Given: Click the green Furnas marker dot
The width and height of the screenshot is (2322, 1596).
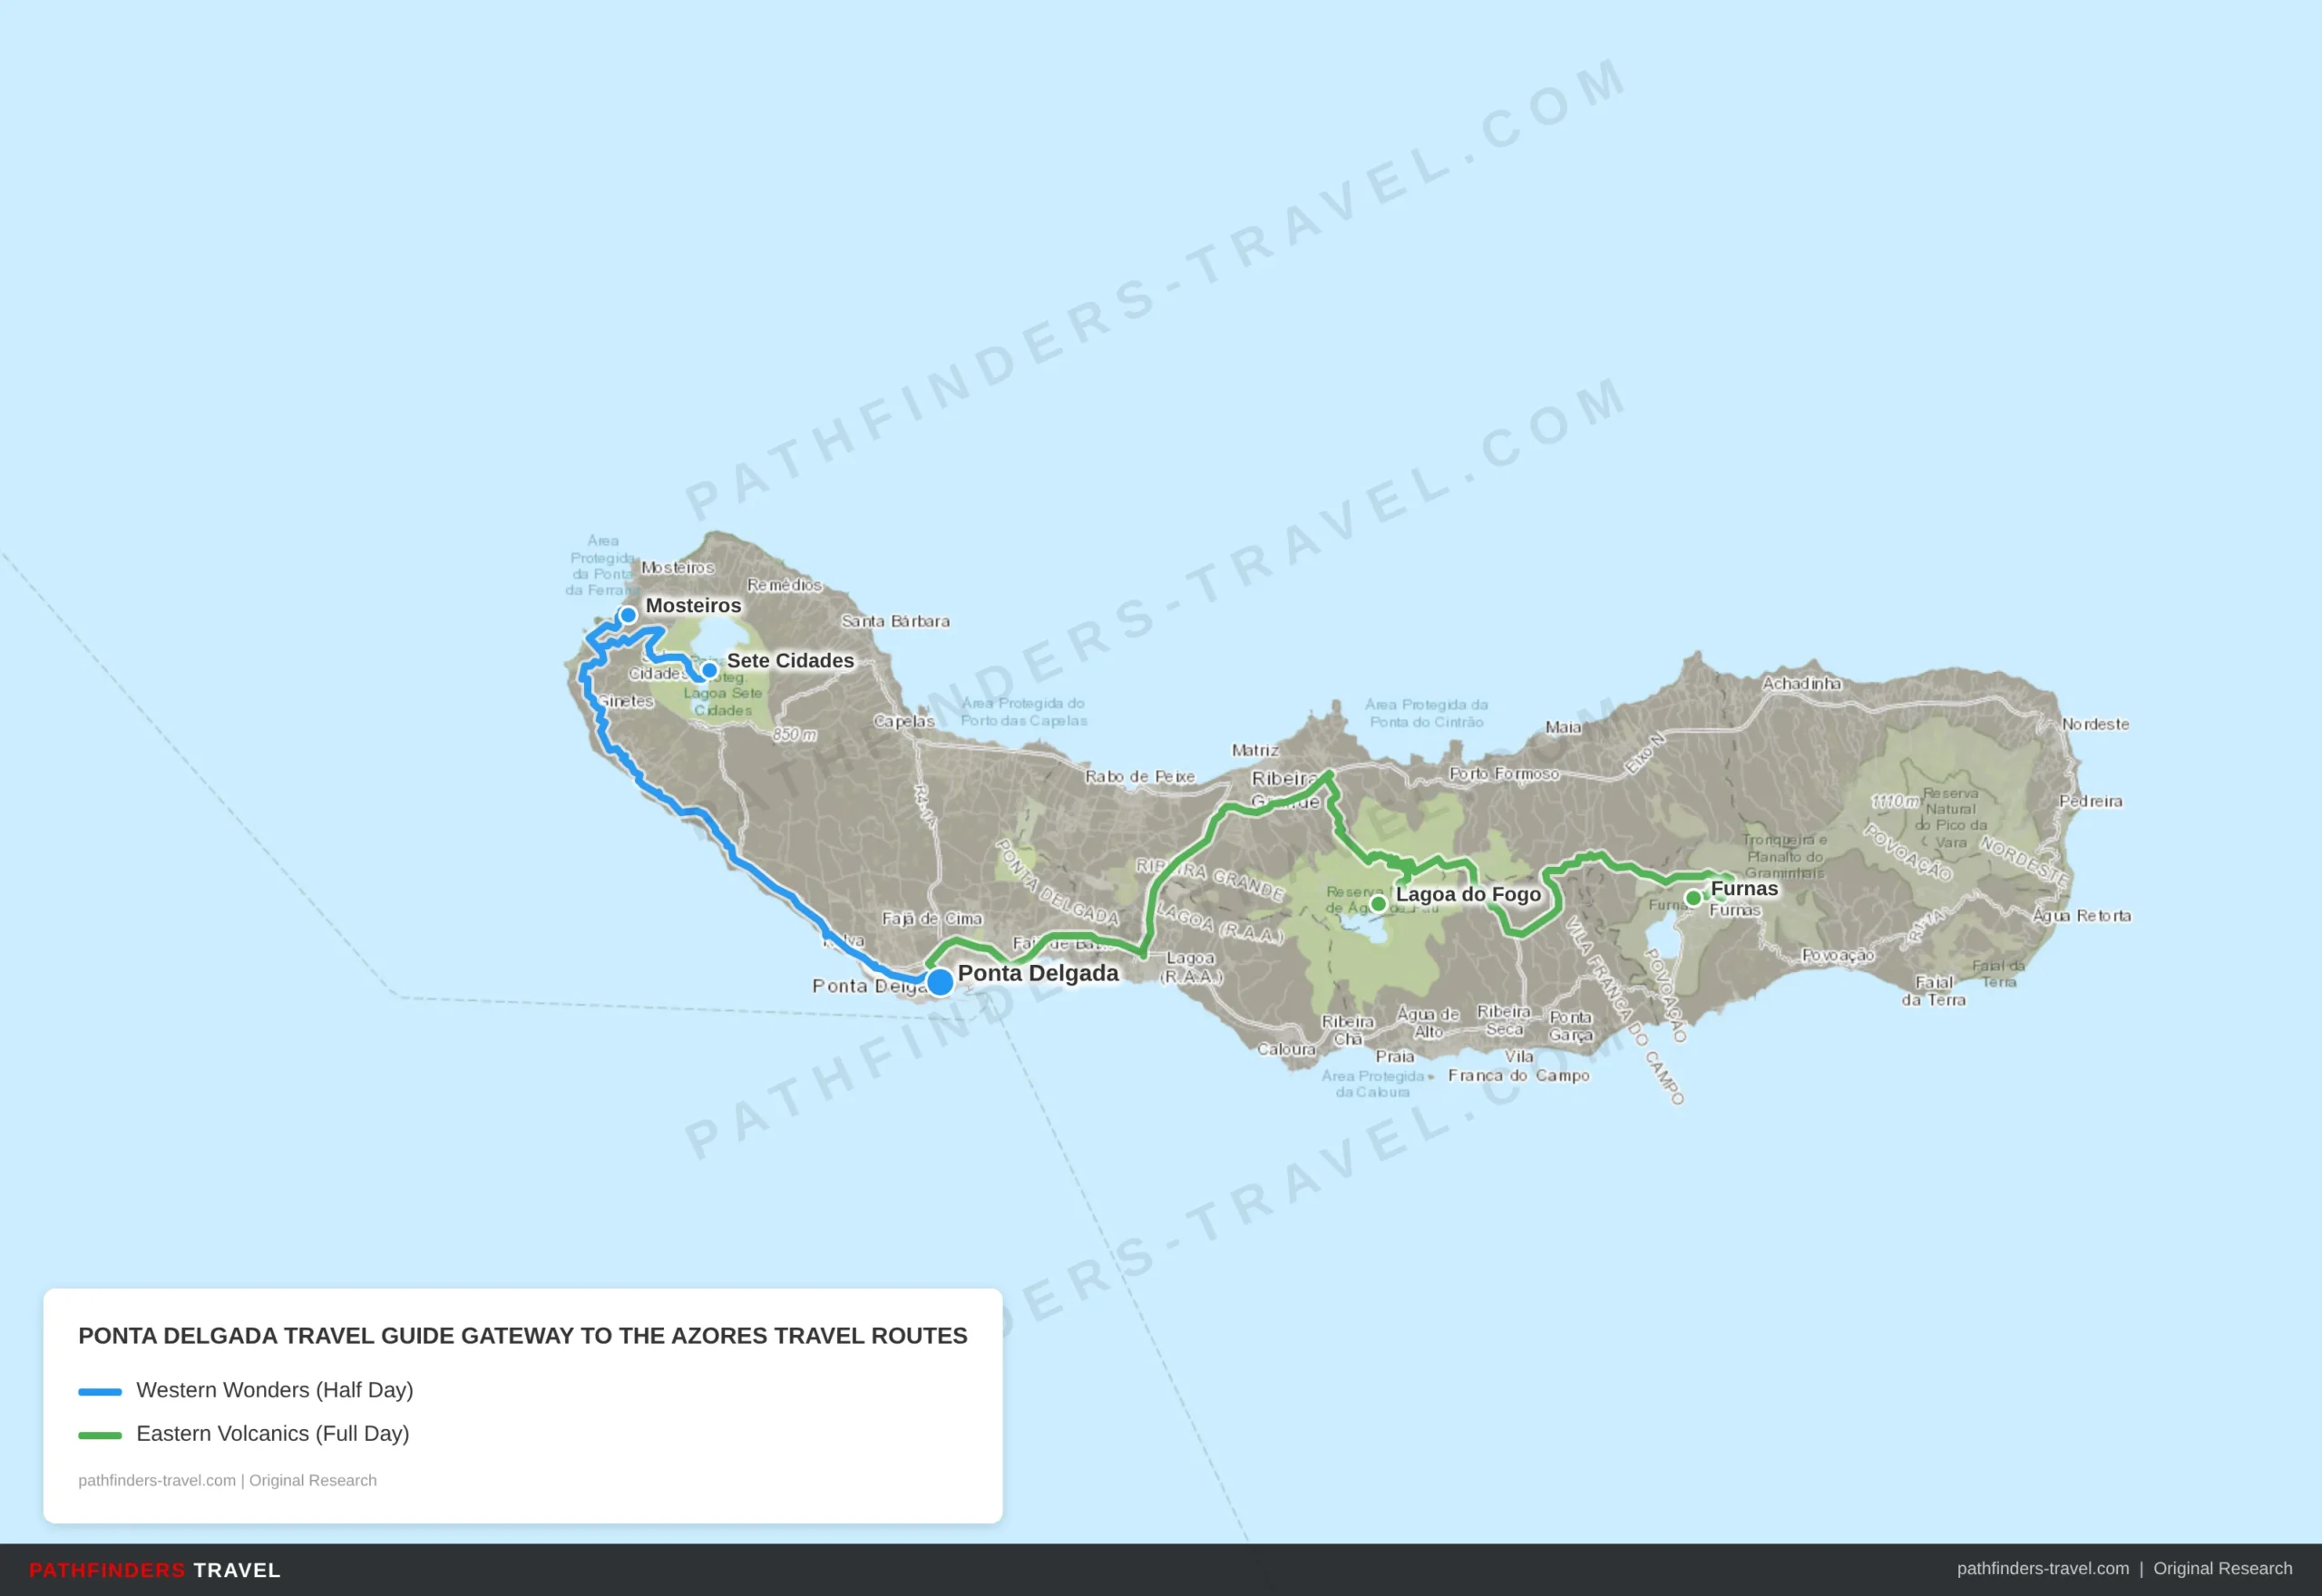Looking at the screenshot, I should (1693, 898).
